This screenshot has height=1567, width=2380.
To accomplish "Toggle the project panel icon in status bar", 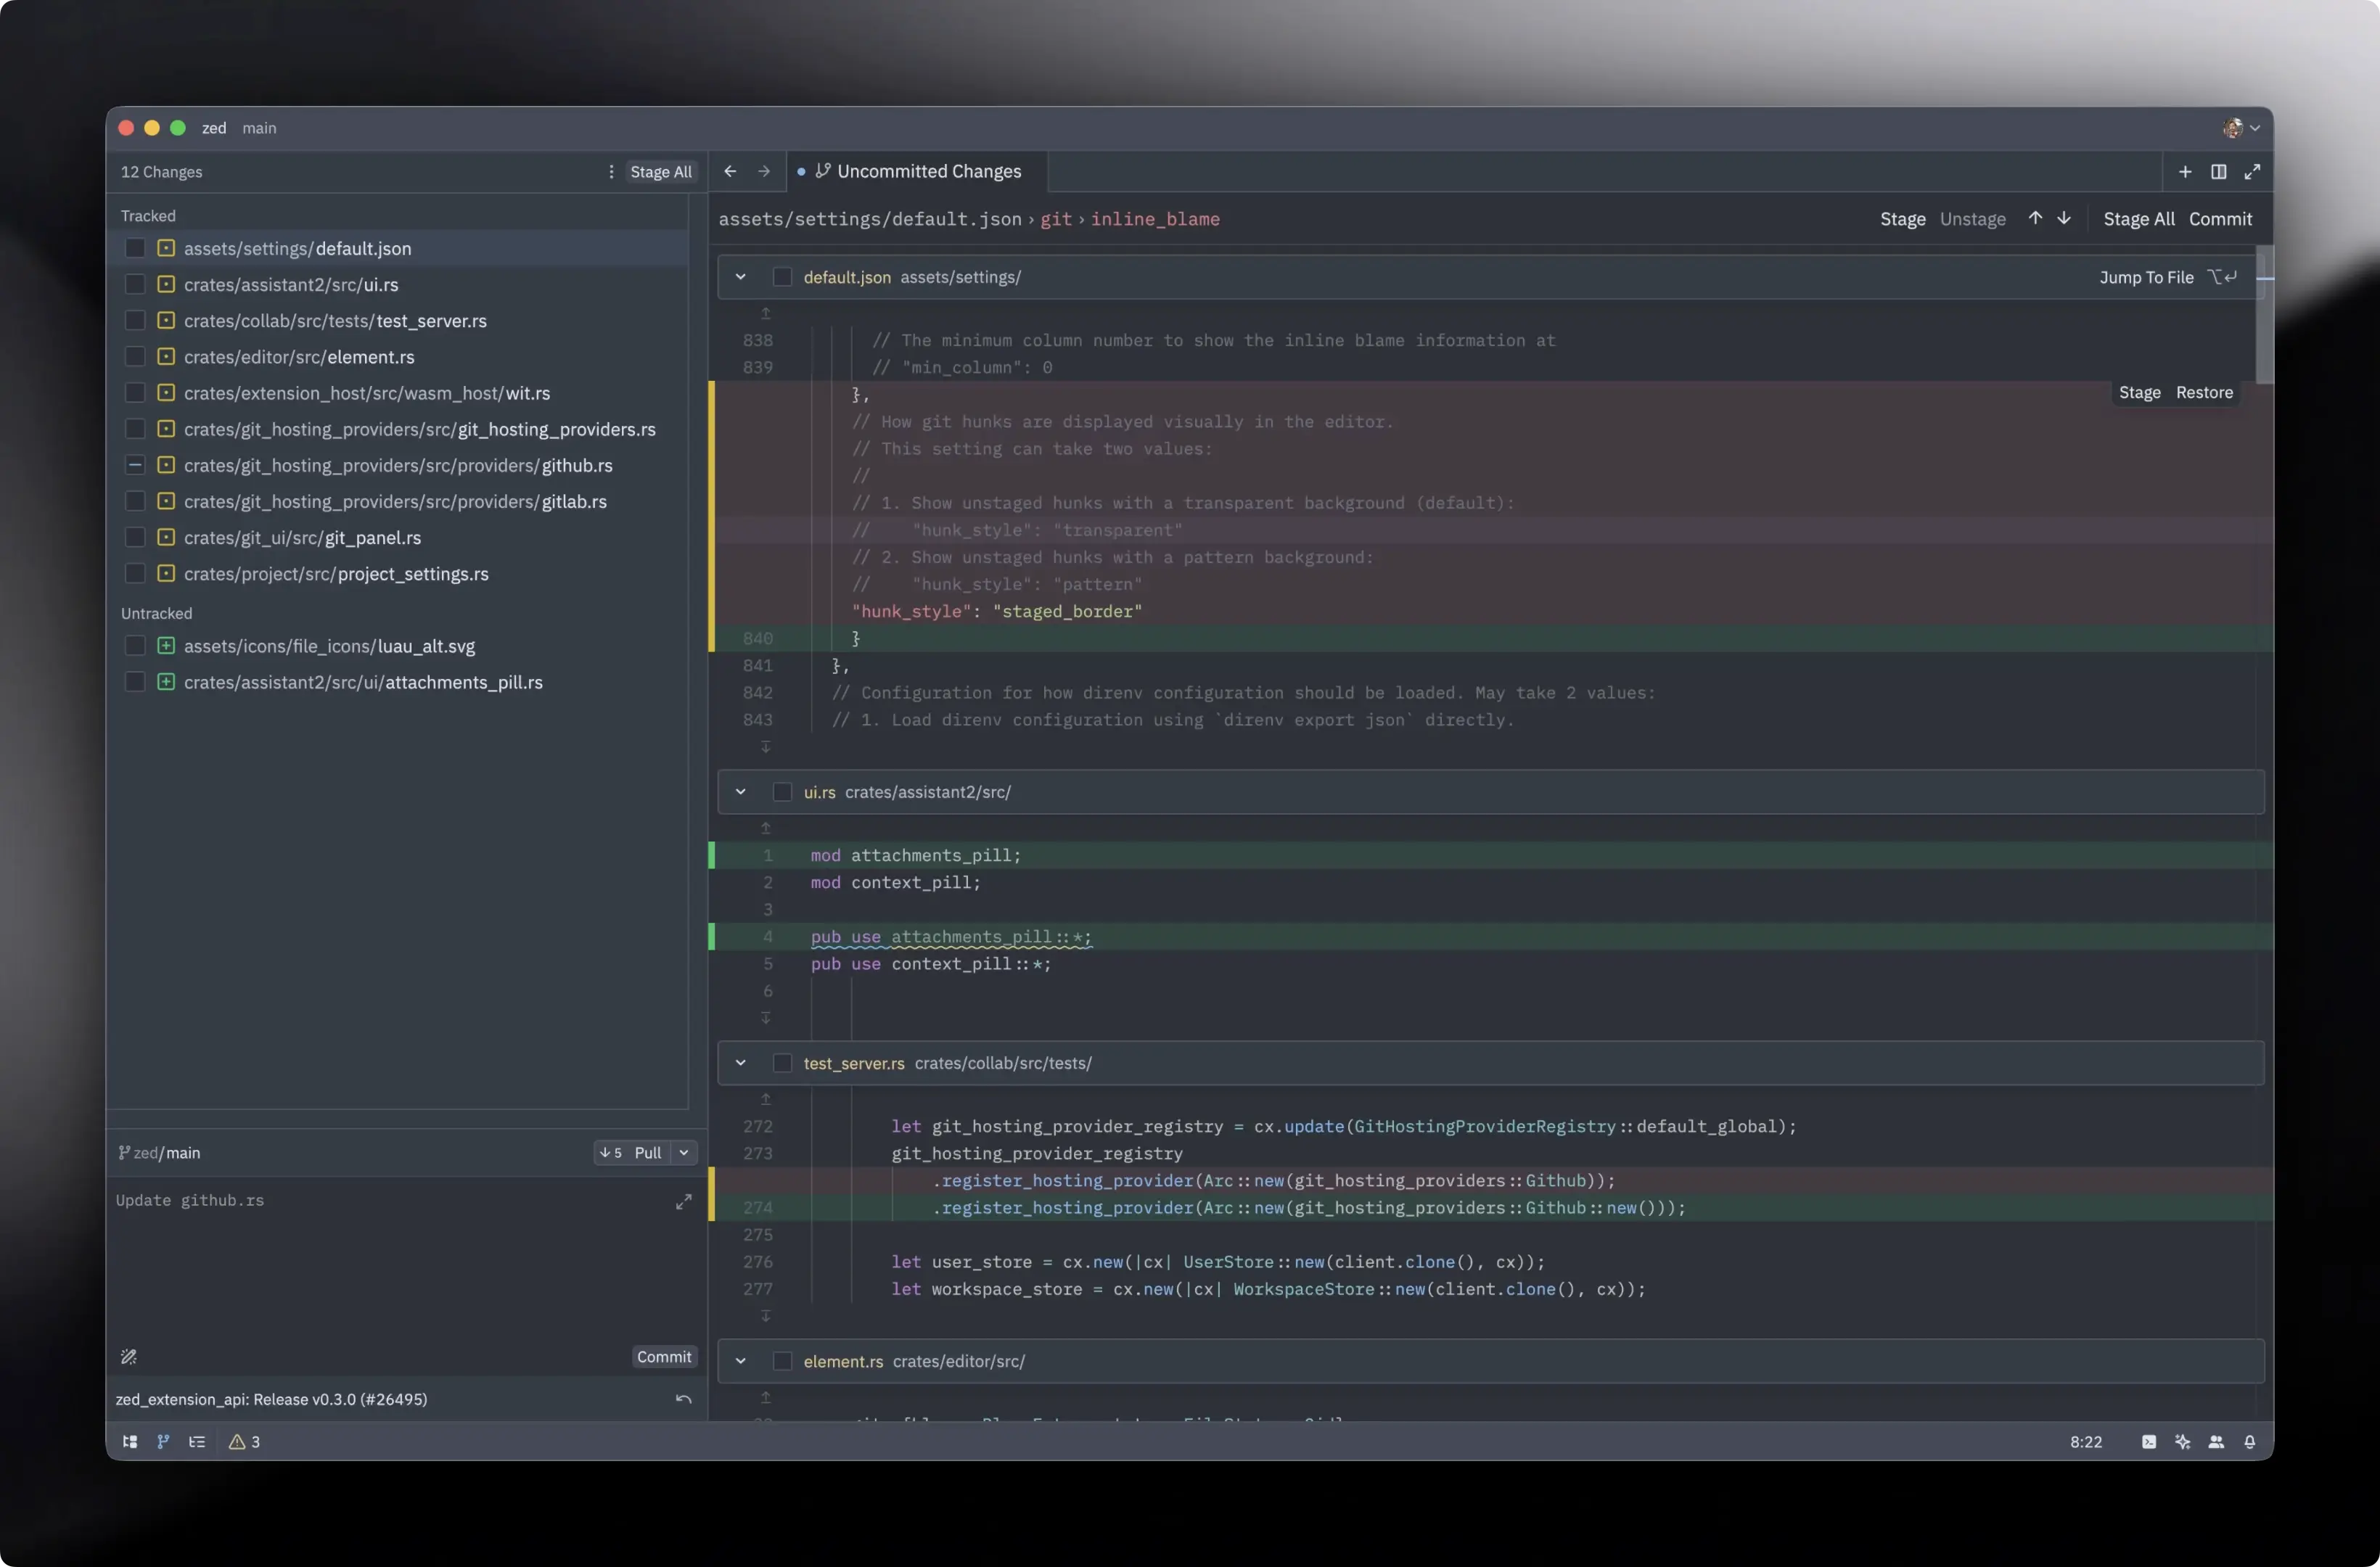I will click(130, 1441).
